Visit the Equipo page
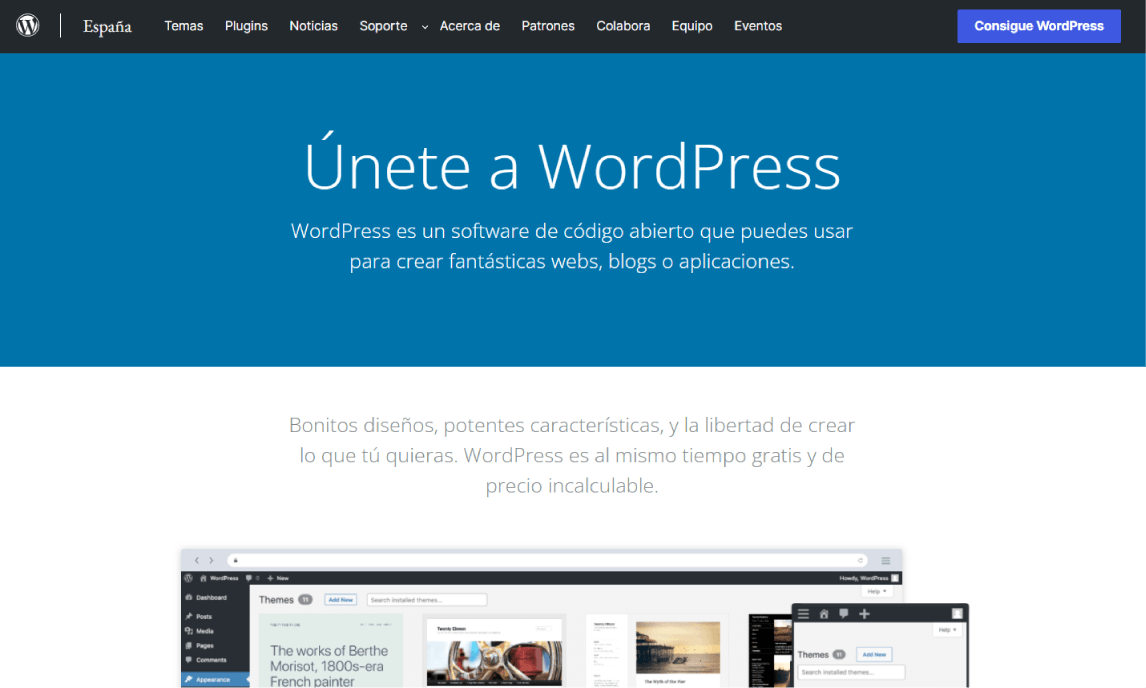1146x688 pixels. pos(692,26)
